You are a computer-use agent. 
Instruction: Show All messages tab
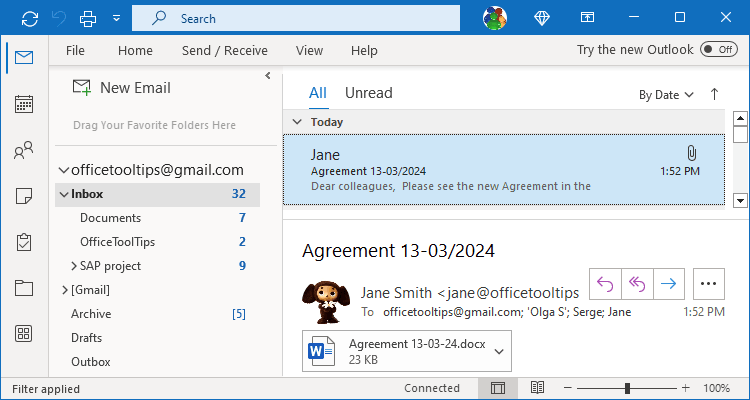pos(318,93)
